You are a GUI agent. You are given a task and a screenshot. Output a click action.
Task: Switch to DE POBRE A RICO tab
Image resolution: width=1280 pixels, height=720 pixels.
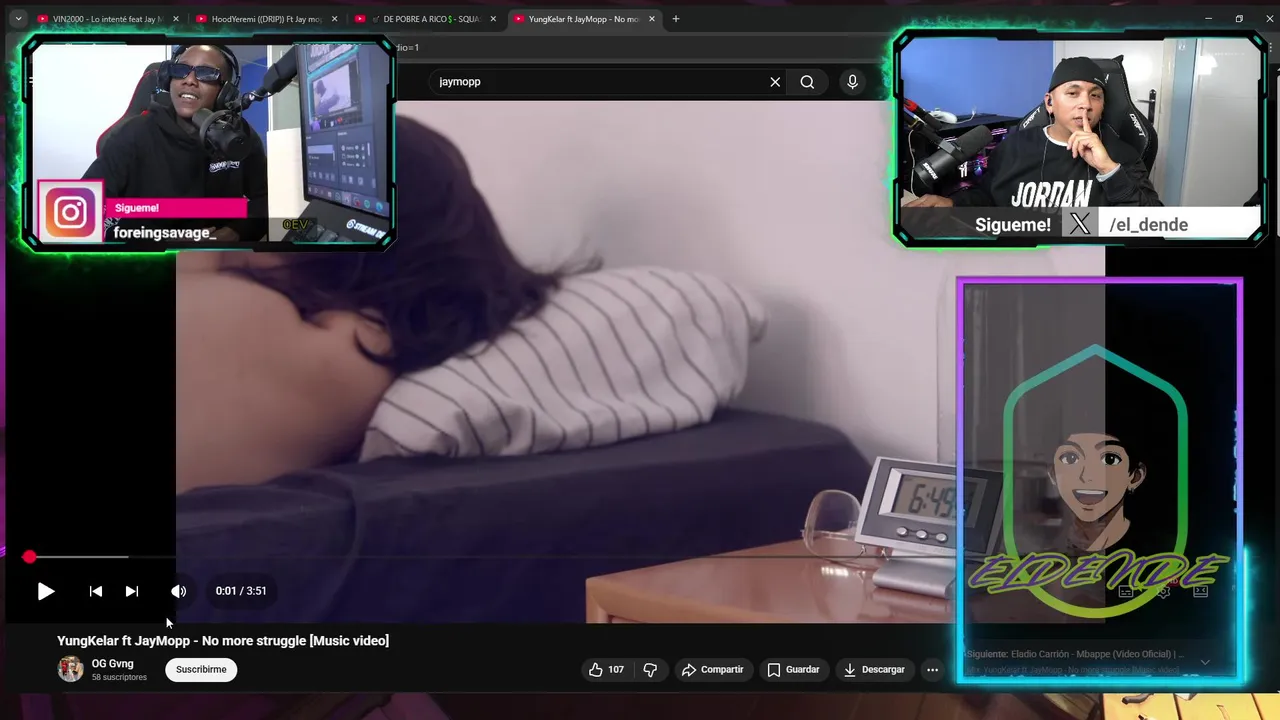425,19
